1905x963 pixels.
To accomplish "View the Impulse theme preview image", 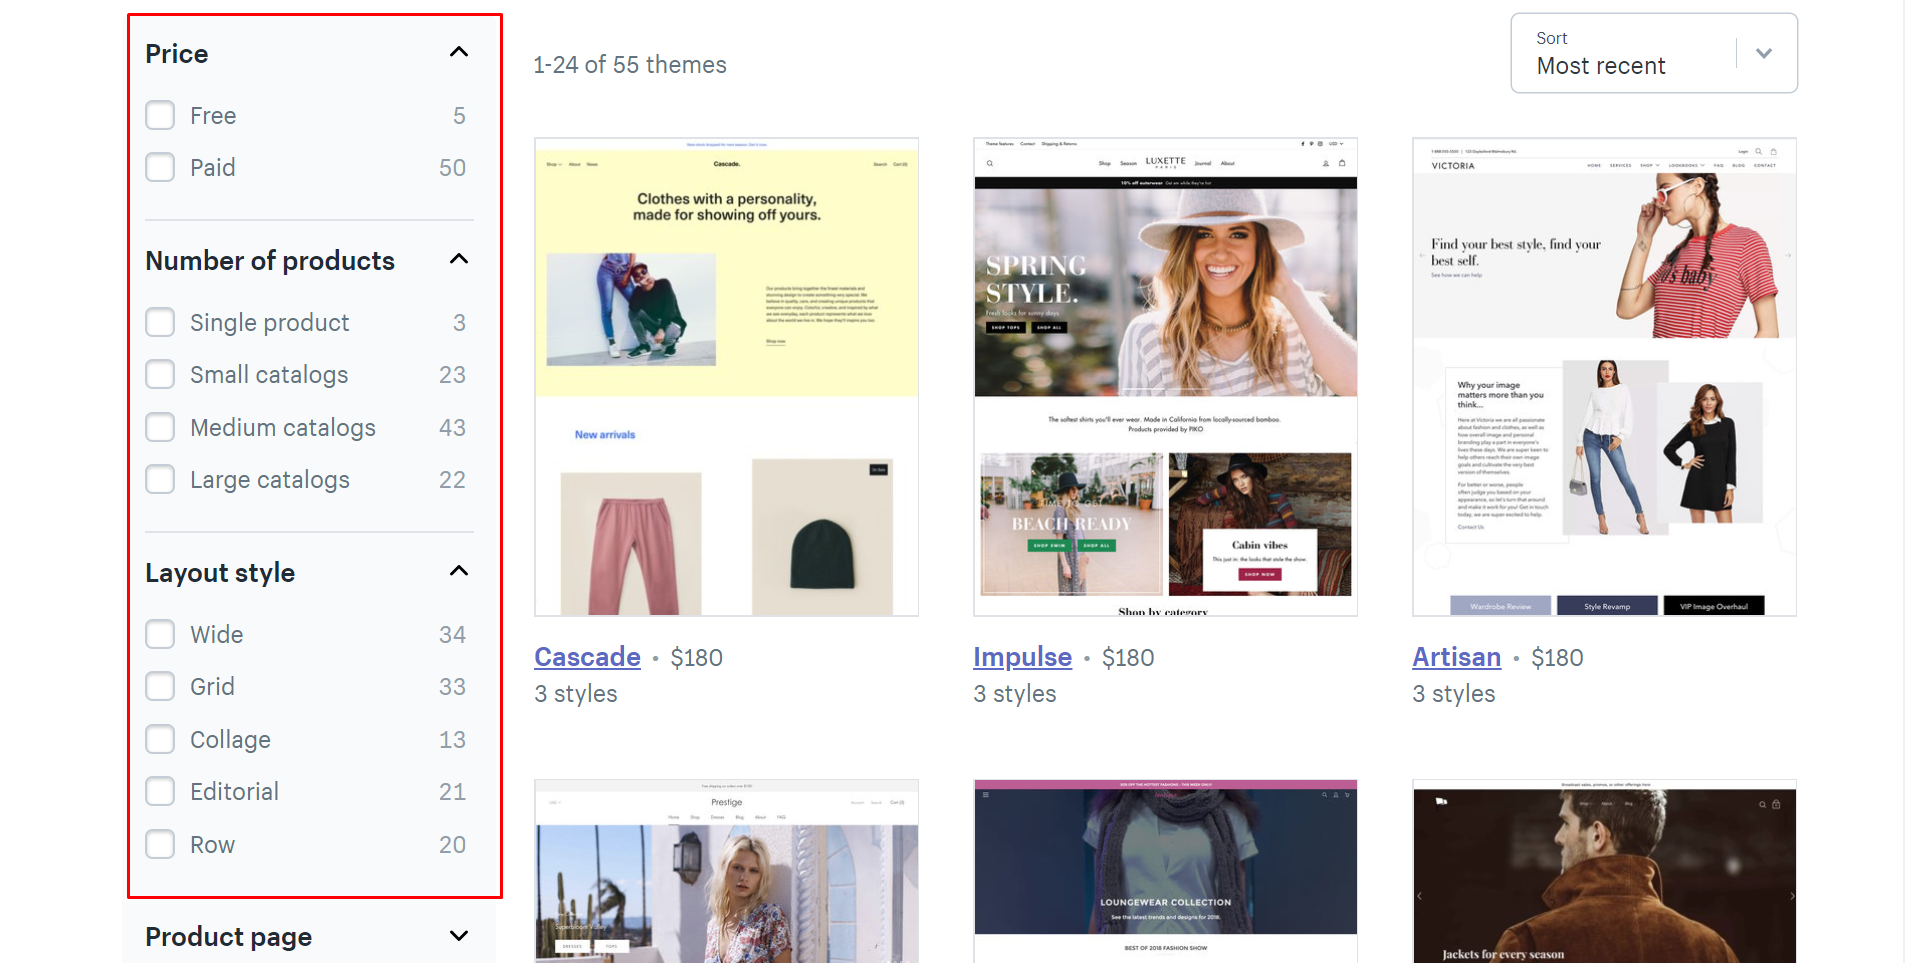I will (x=1165, y=377).
